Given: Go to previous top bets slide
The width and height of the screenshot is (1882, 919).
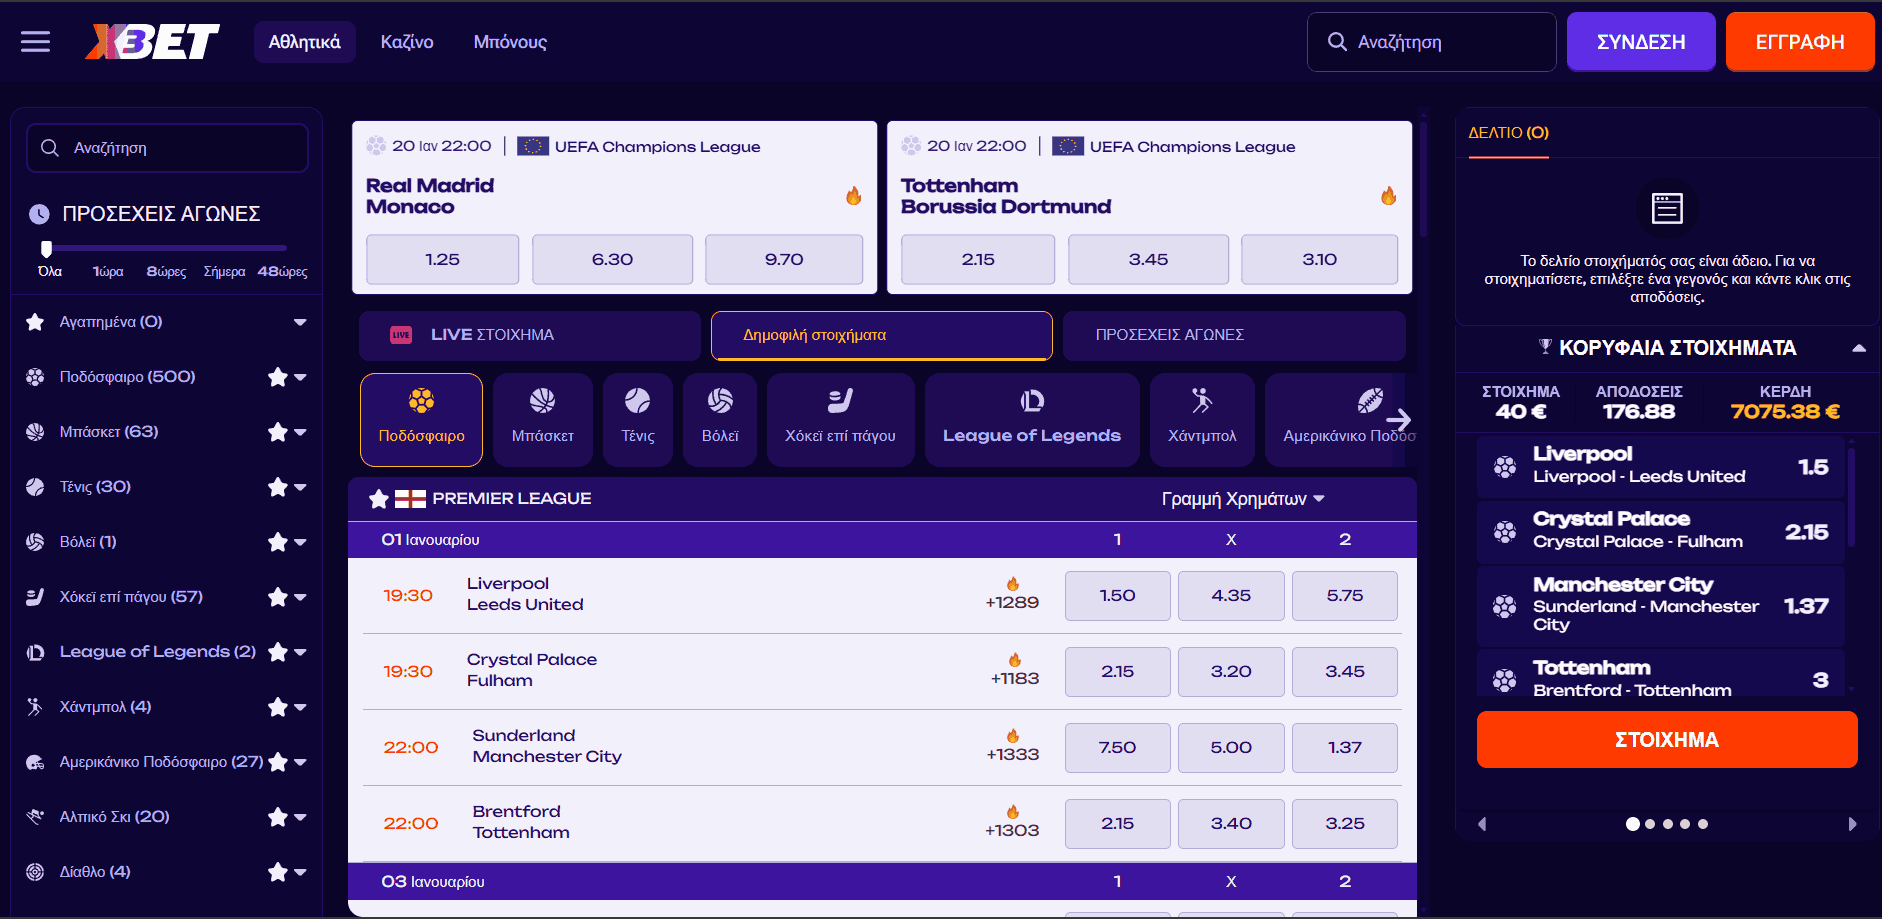Looking at the screenshot, I should 1482,824.
